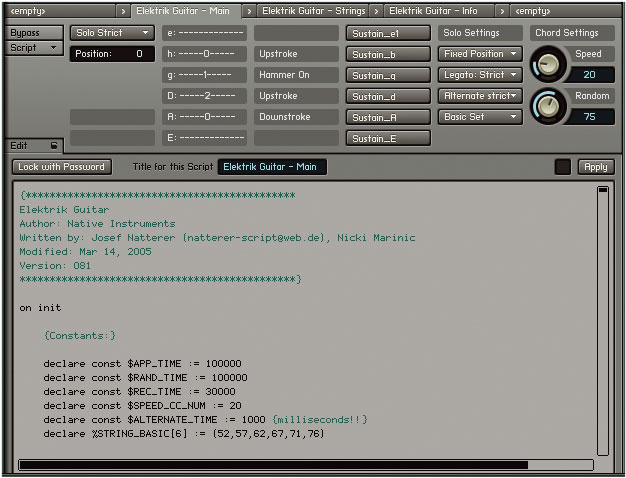Click the h string tablature display
This screenshot has width=626, height=478.
pyautogui.click(x=204, y=54)
